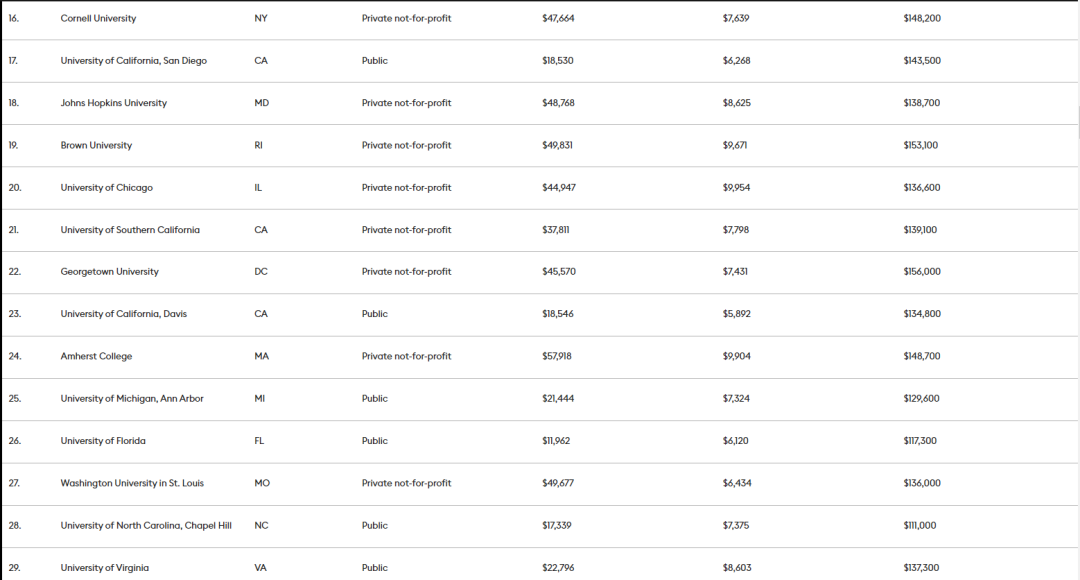Click rank number 20. in table

(14, 187)
